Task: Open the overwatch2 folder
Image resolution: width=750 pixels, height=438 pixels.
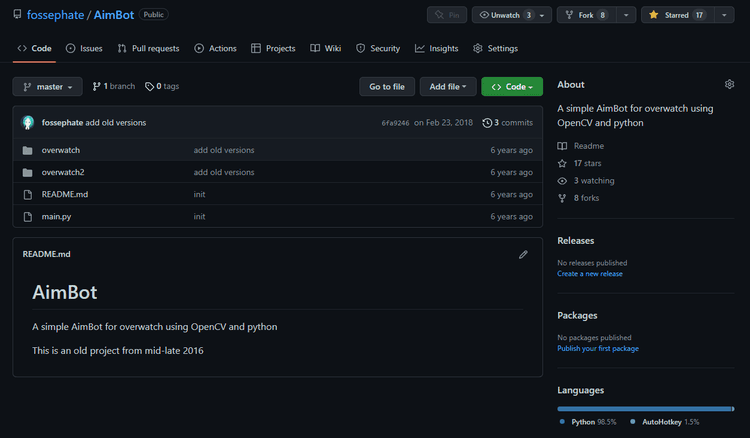Action: (63, 172)
